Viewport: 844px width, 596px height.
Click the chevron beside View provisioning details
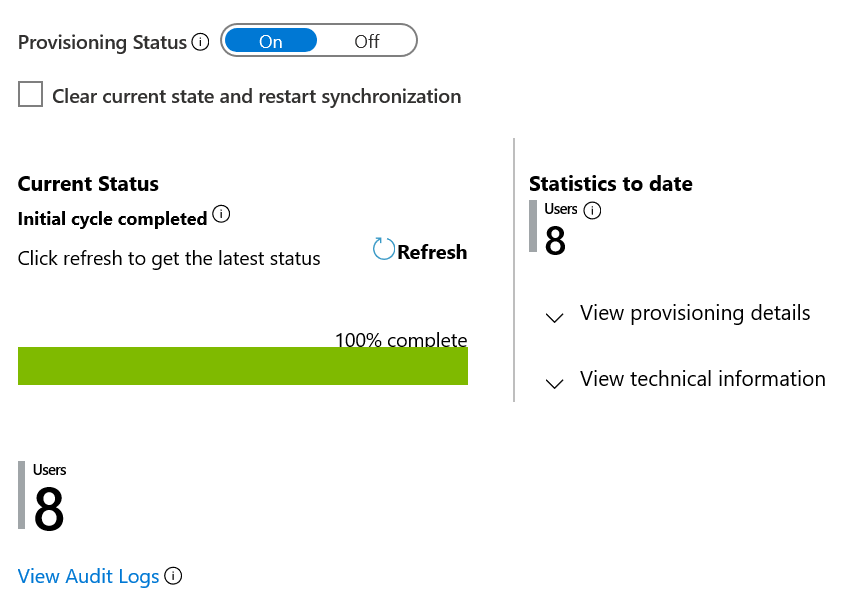[x=554, y=318]
